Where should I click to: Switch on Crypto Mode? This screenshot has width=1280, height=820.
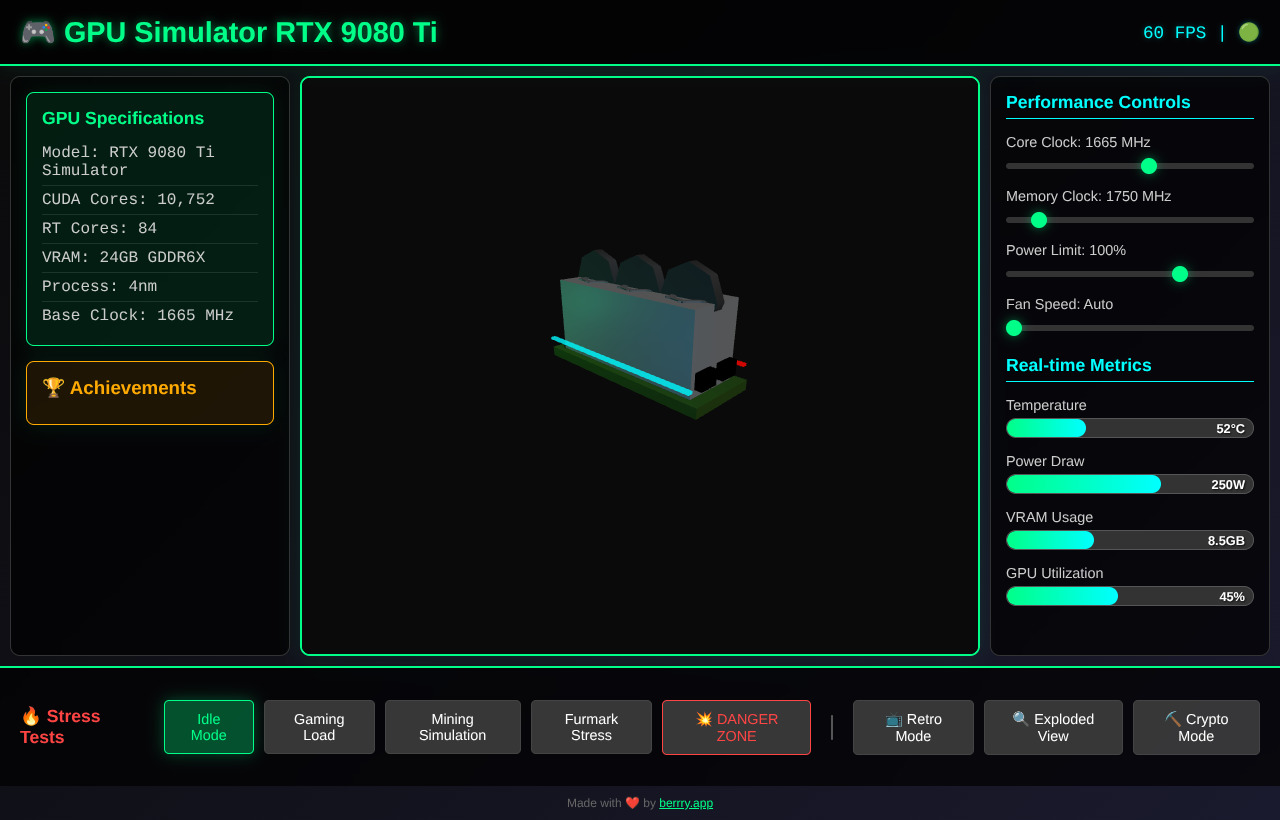[x=1196, y=727]
